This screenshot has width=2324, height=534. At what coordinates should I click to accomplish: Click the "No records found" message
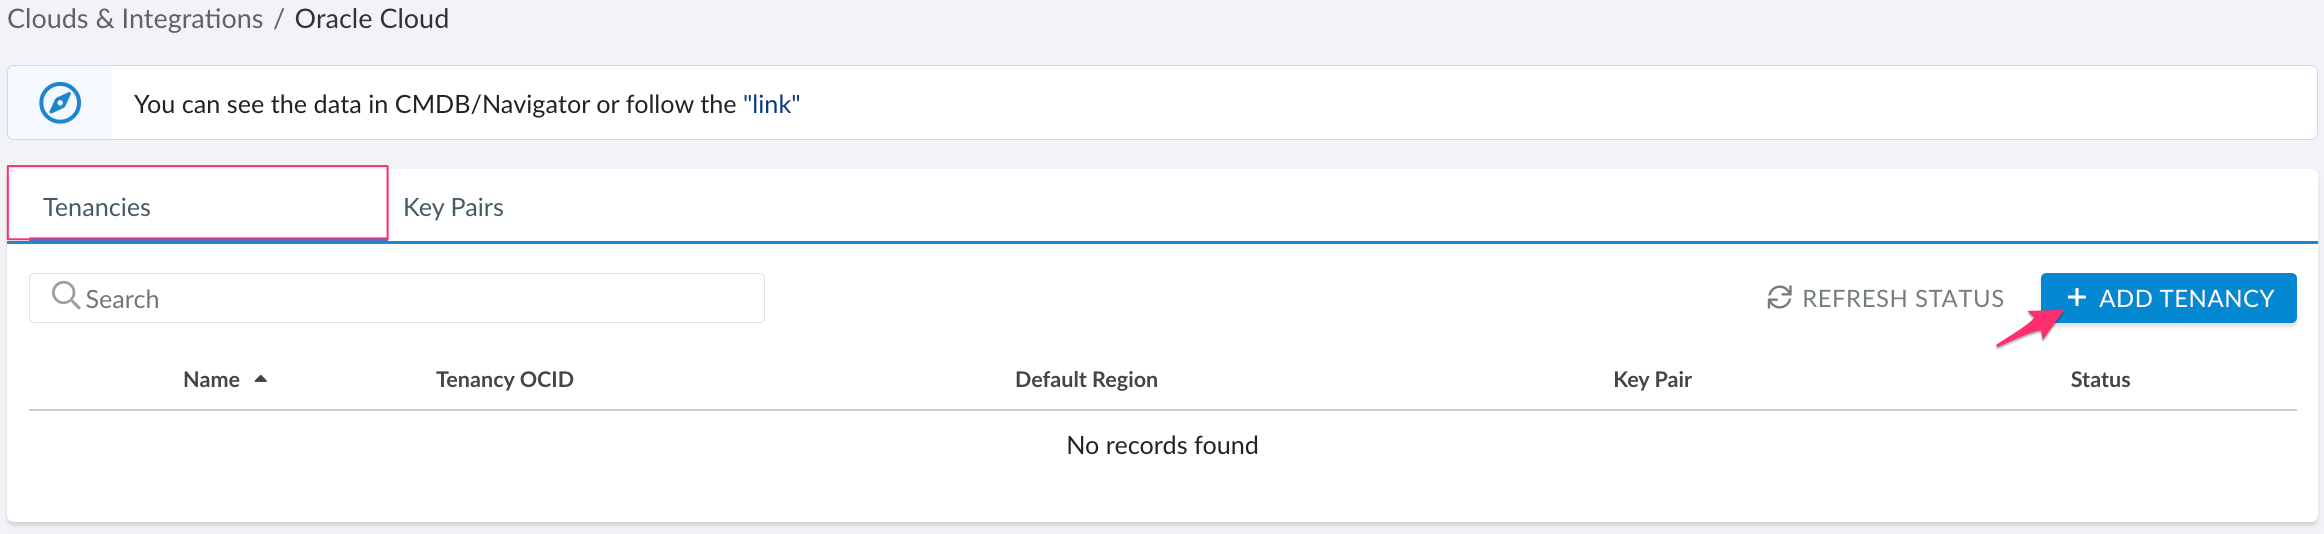point(1162,445)
